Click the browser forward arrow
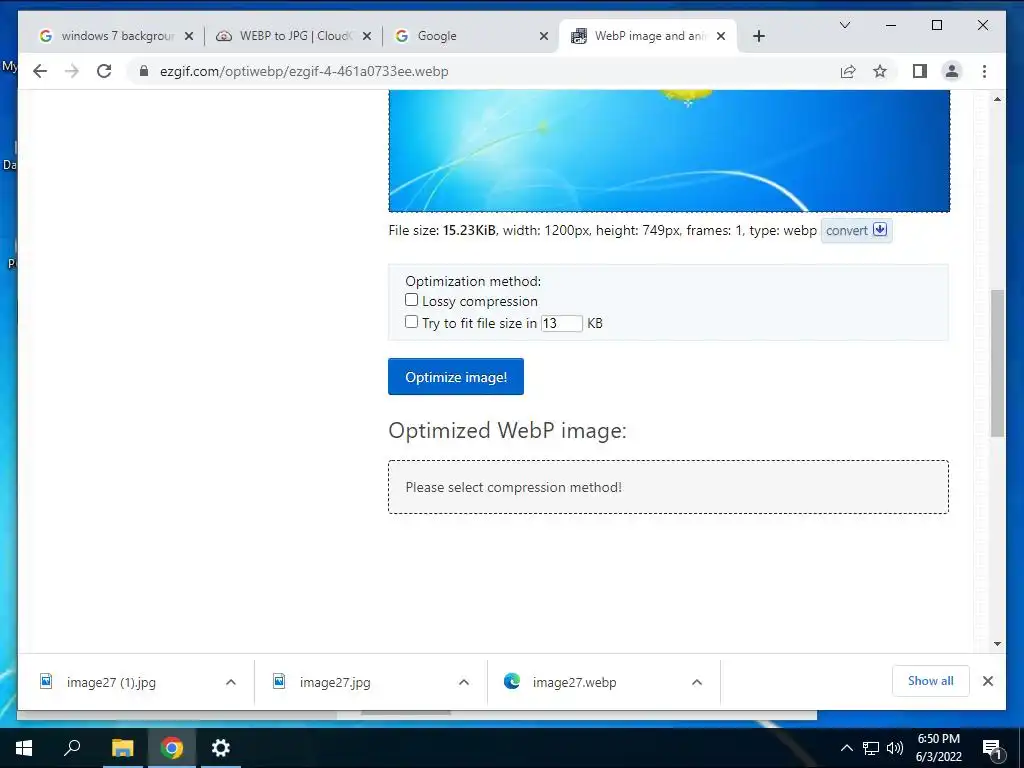Screen dimensions: 1024x768 (72, 71)
